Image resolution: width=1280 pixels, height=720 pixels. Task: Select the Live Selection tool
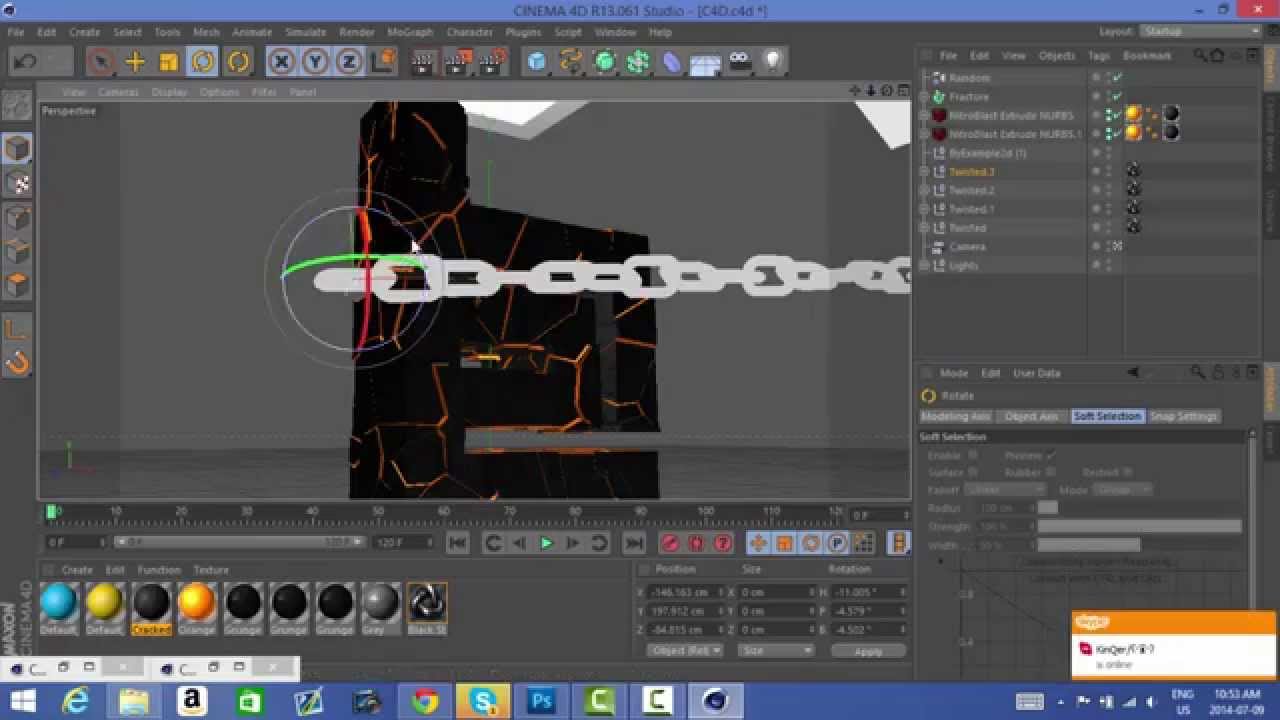point(100,62)
